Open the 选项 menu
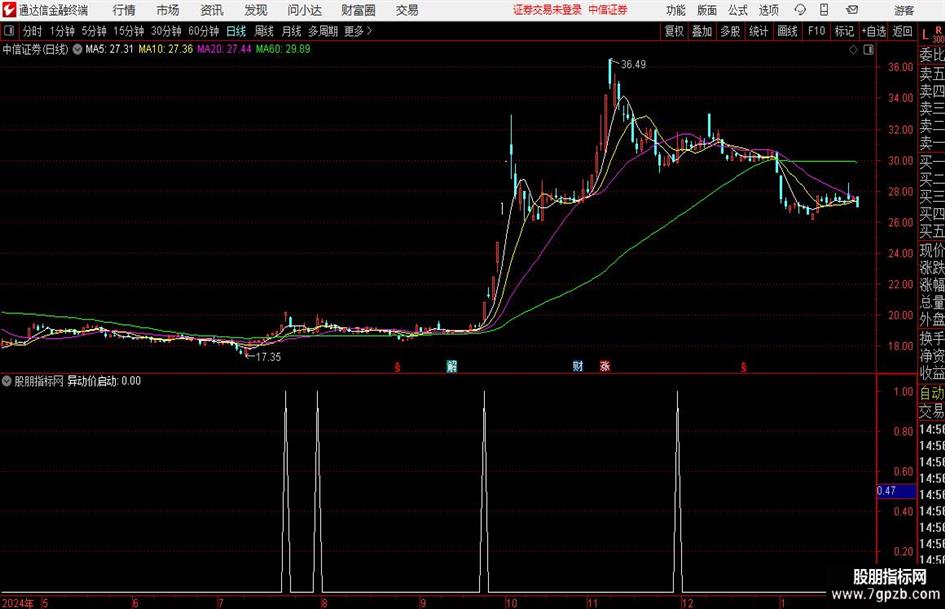Screen dimensions: 945x609 [x=768, y=10]
